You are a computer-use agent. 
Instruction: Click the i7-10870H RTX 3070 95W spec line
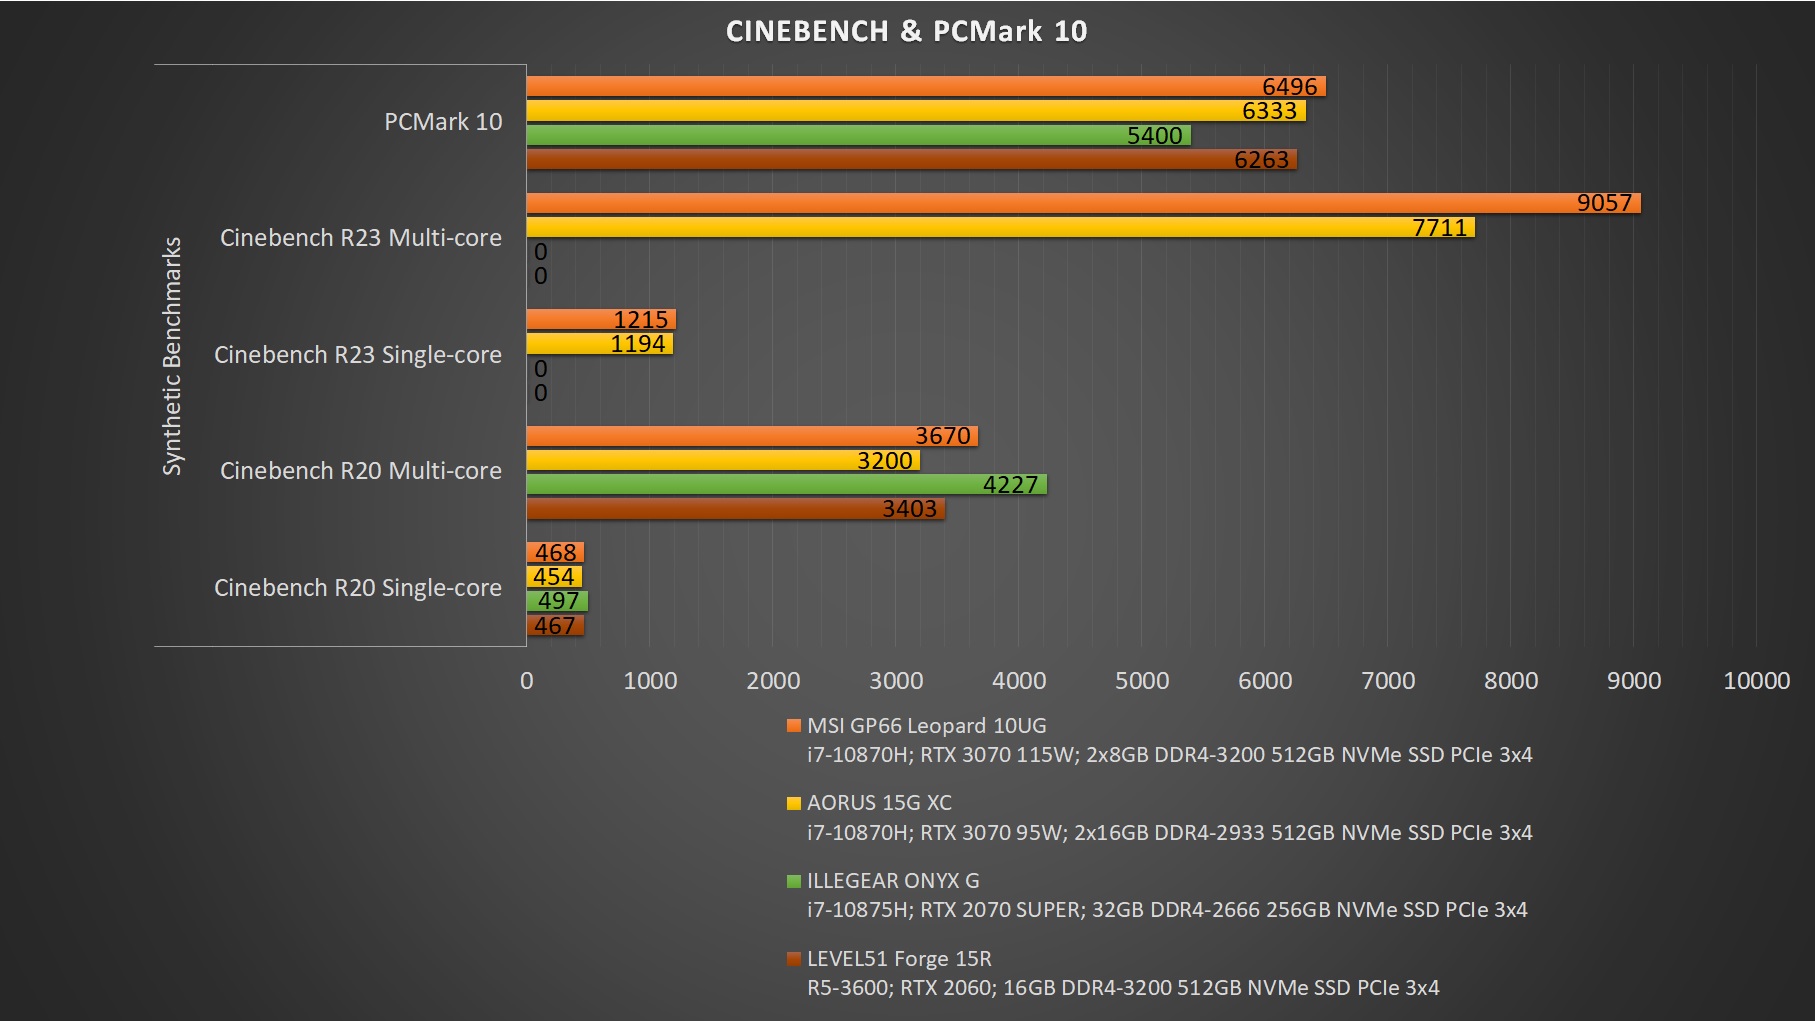[x=1170, y=833]
